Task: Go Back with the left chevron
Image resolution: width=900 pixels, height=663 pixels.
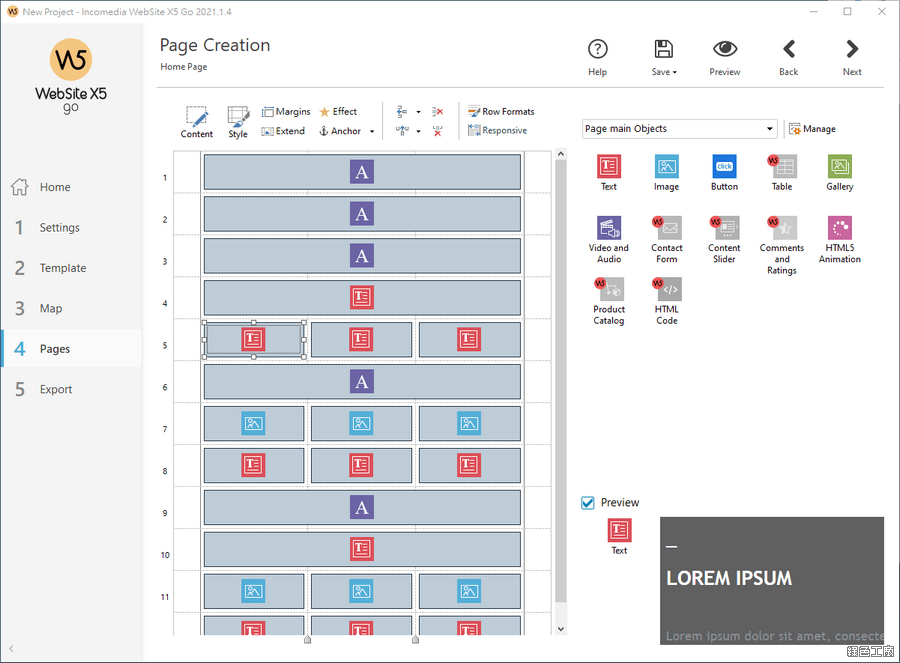Action: click(789, 49)
